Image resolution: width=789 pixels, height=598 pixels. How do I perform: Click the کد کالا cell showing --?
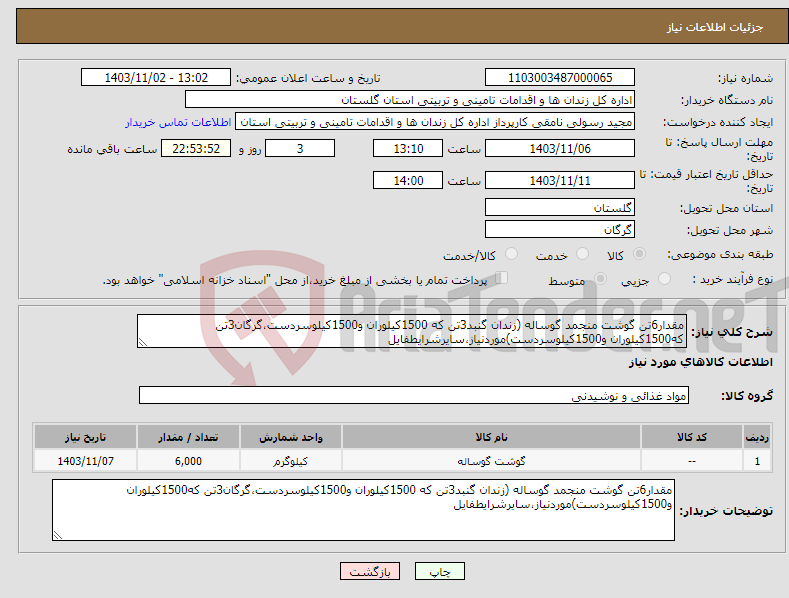point(692,461)
